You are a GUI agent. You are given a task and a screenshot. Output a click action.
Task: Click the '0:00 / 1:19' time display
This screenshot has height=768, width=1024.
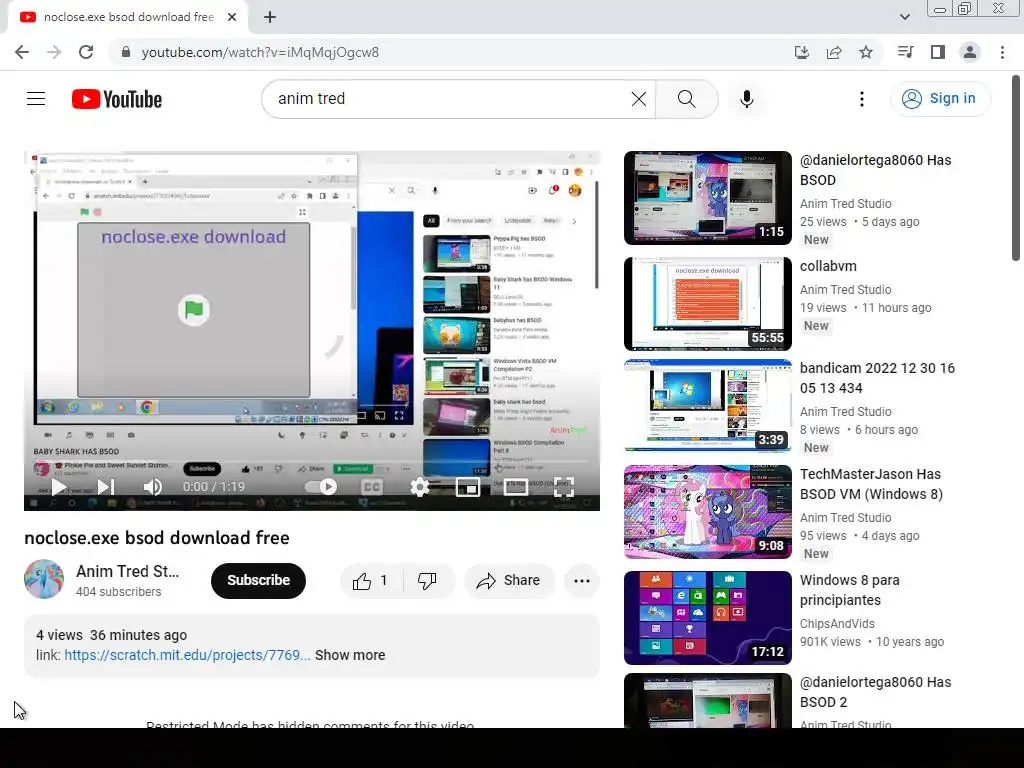(x=214, y=487)
